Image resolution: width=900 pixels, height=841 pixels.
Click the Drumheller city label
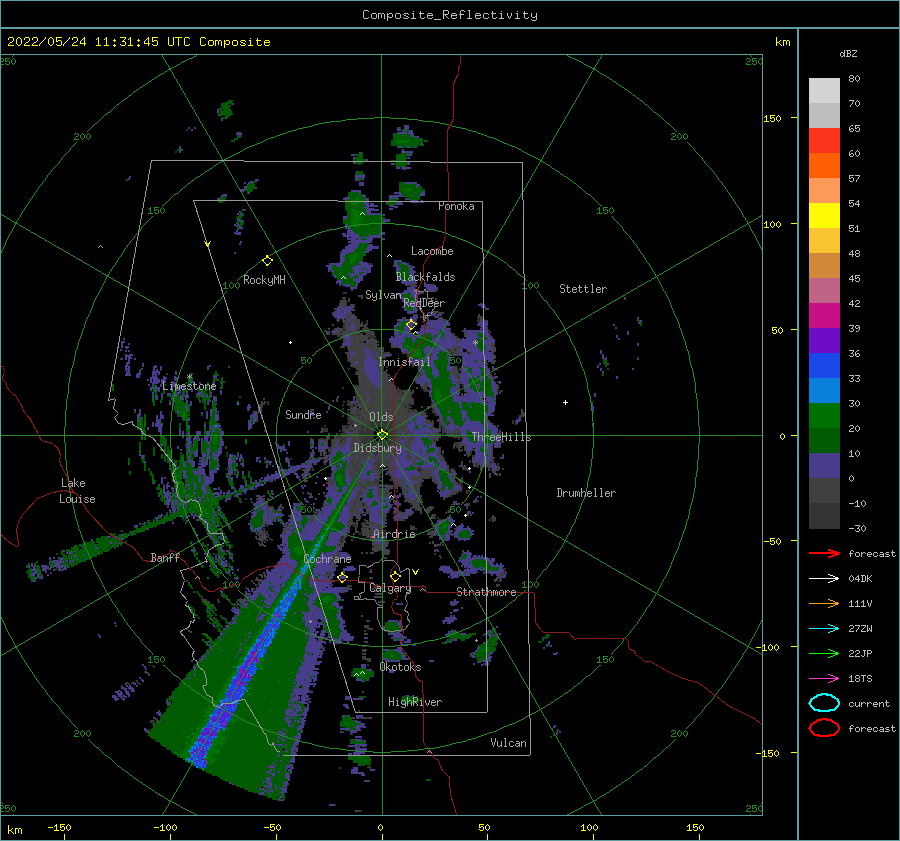pos(586,493)
